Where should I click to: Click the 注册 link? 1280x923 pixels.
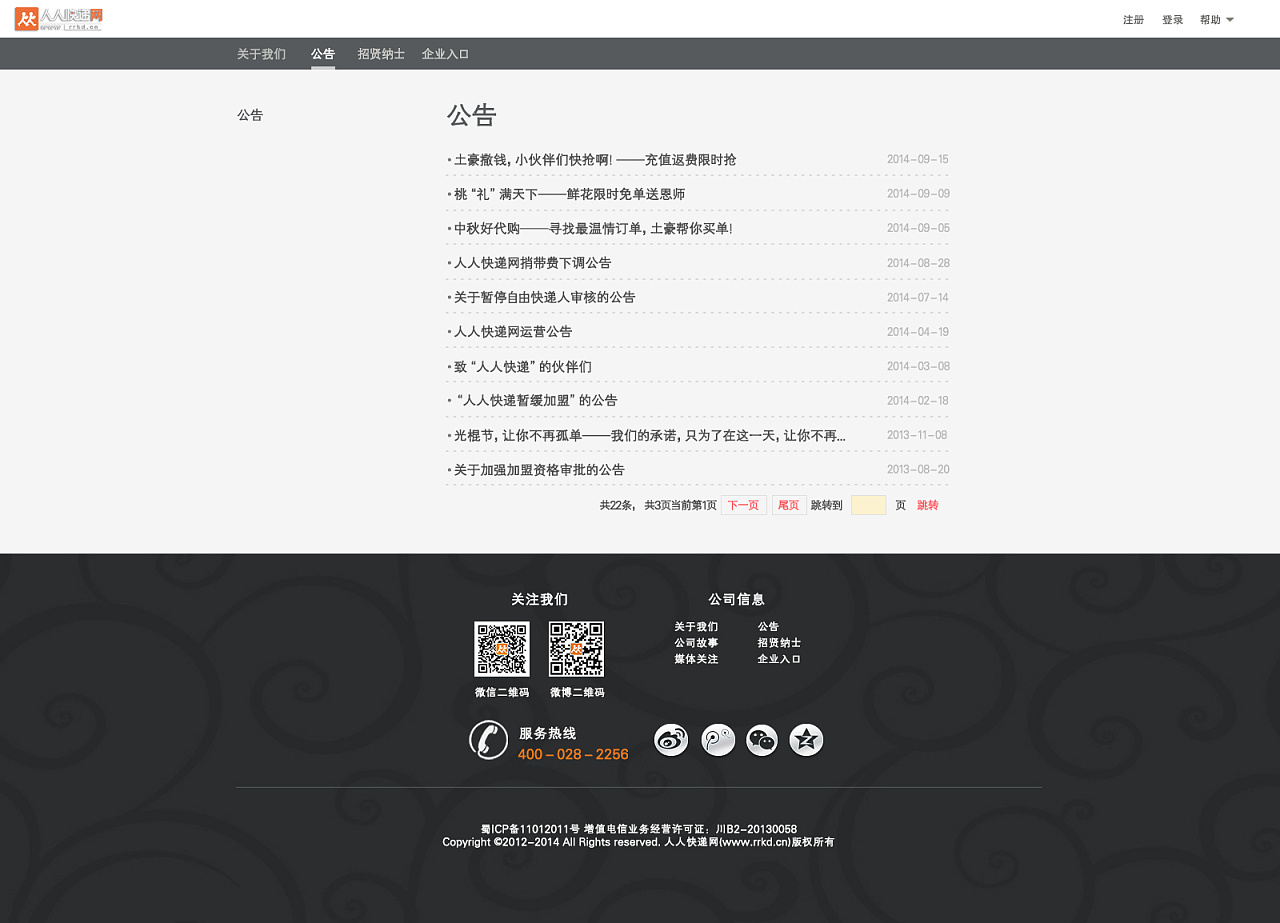[x=1133, y=19]
